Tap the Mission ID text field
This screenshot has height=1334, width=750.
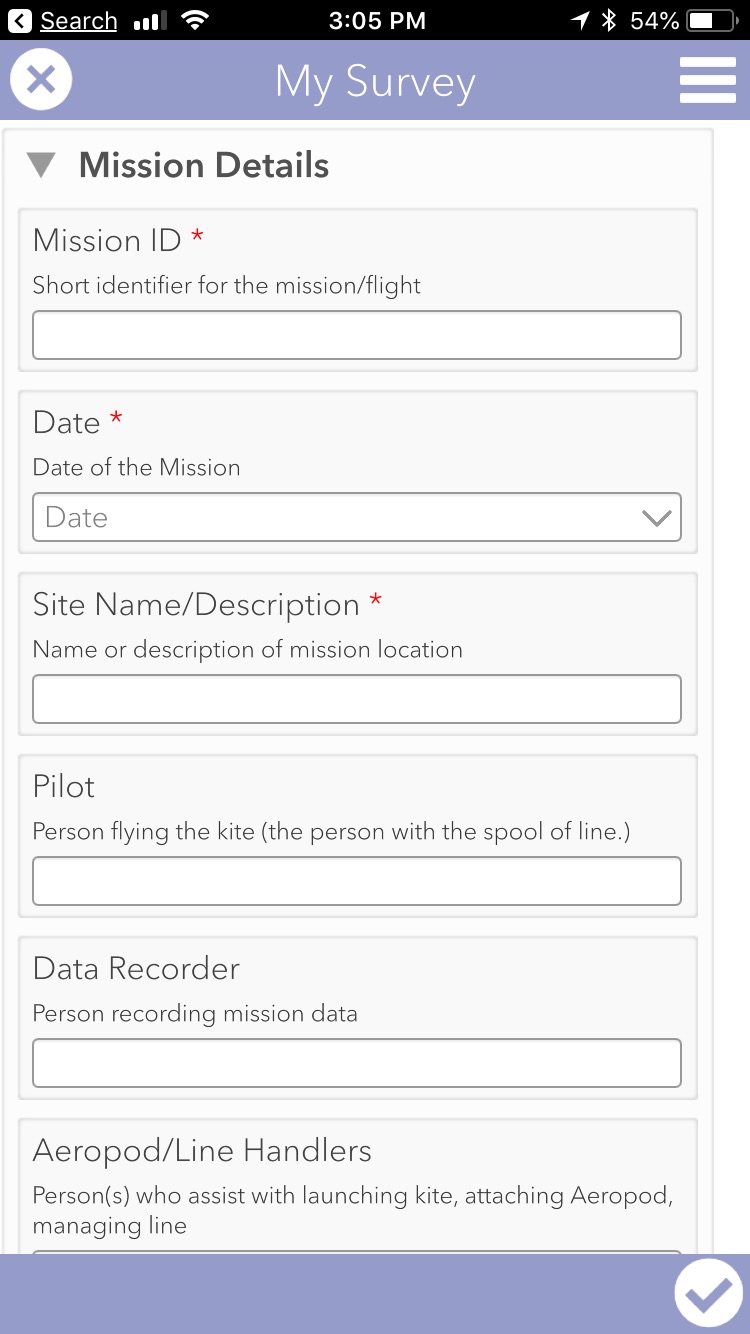357,335
